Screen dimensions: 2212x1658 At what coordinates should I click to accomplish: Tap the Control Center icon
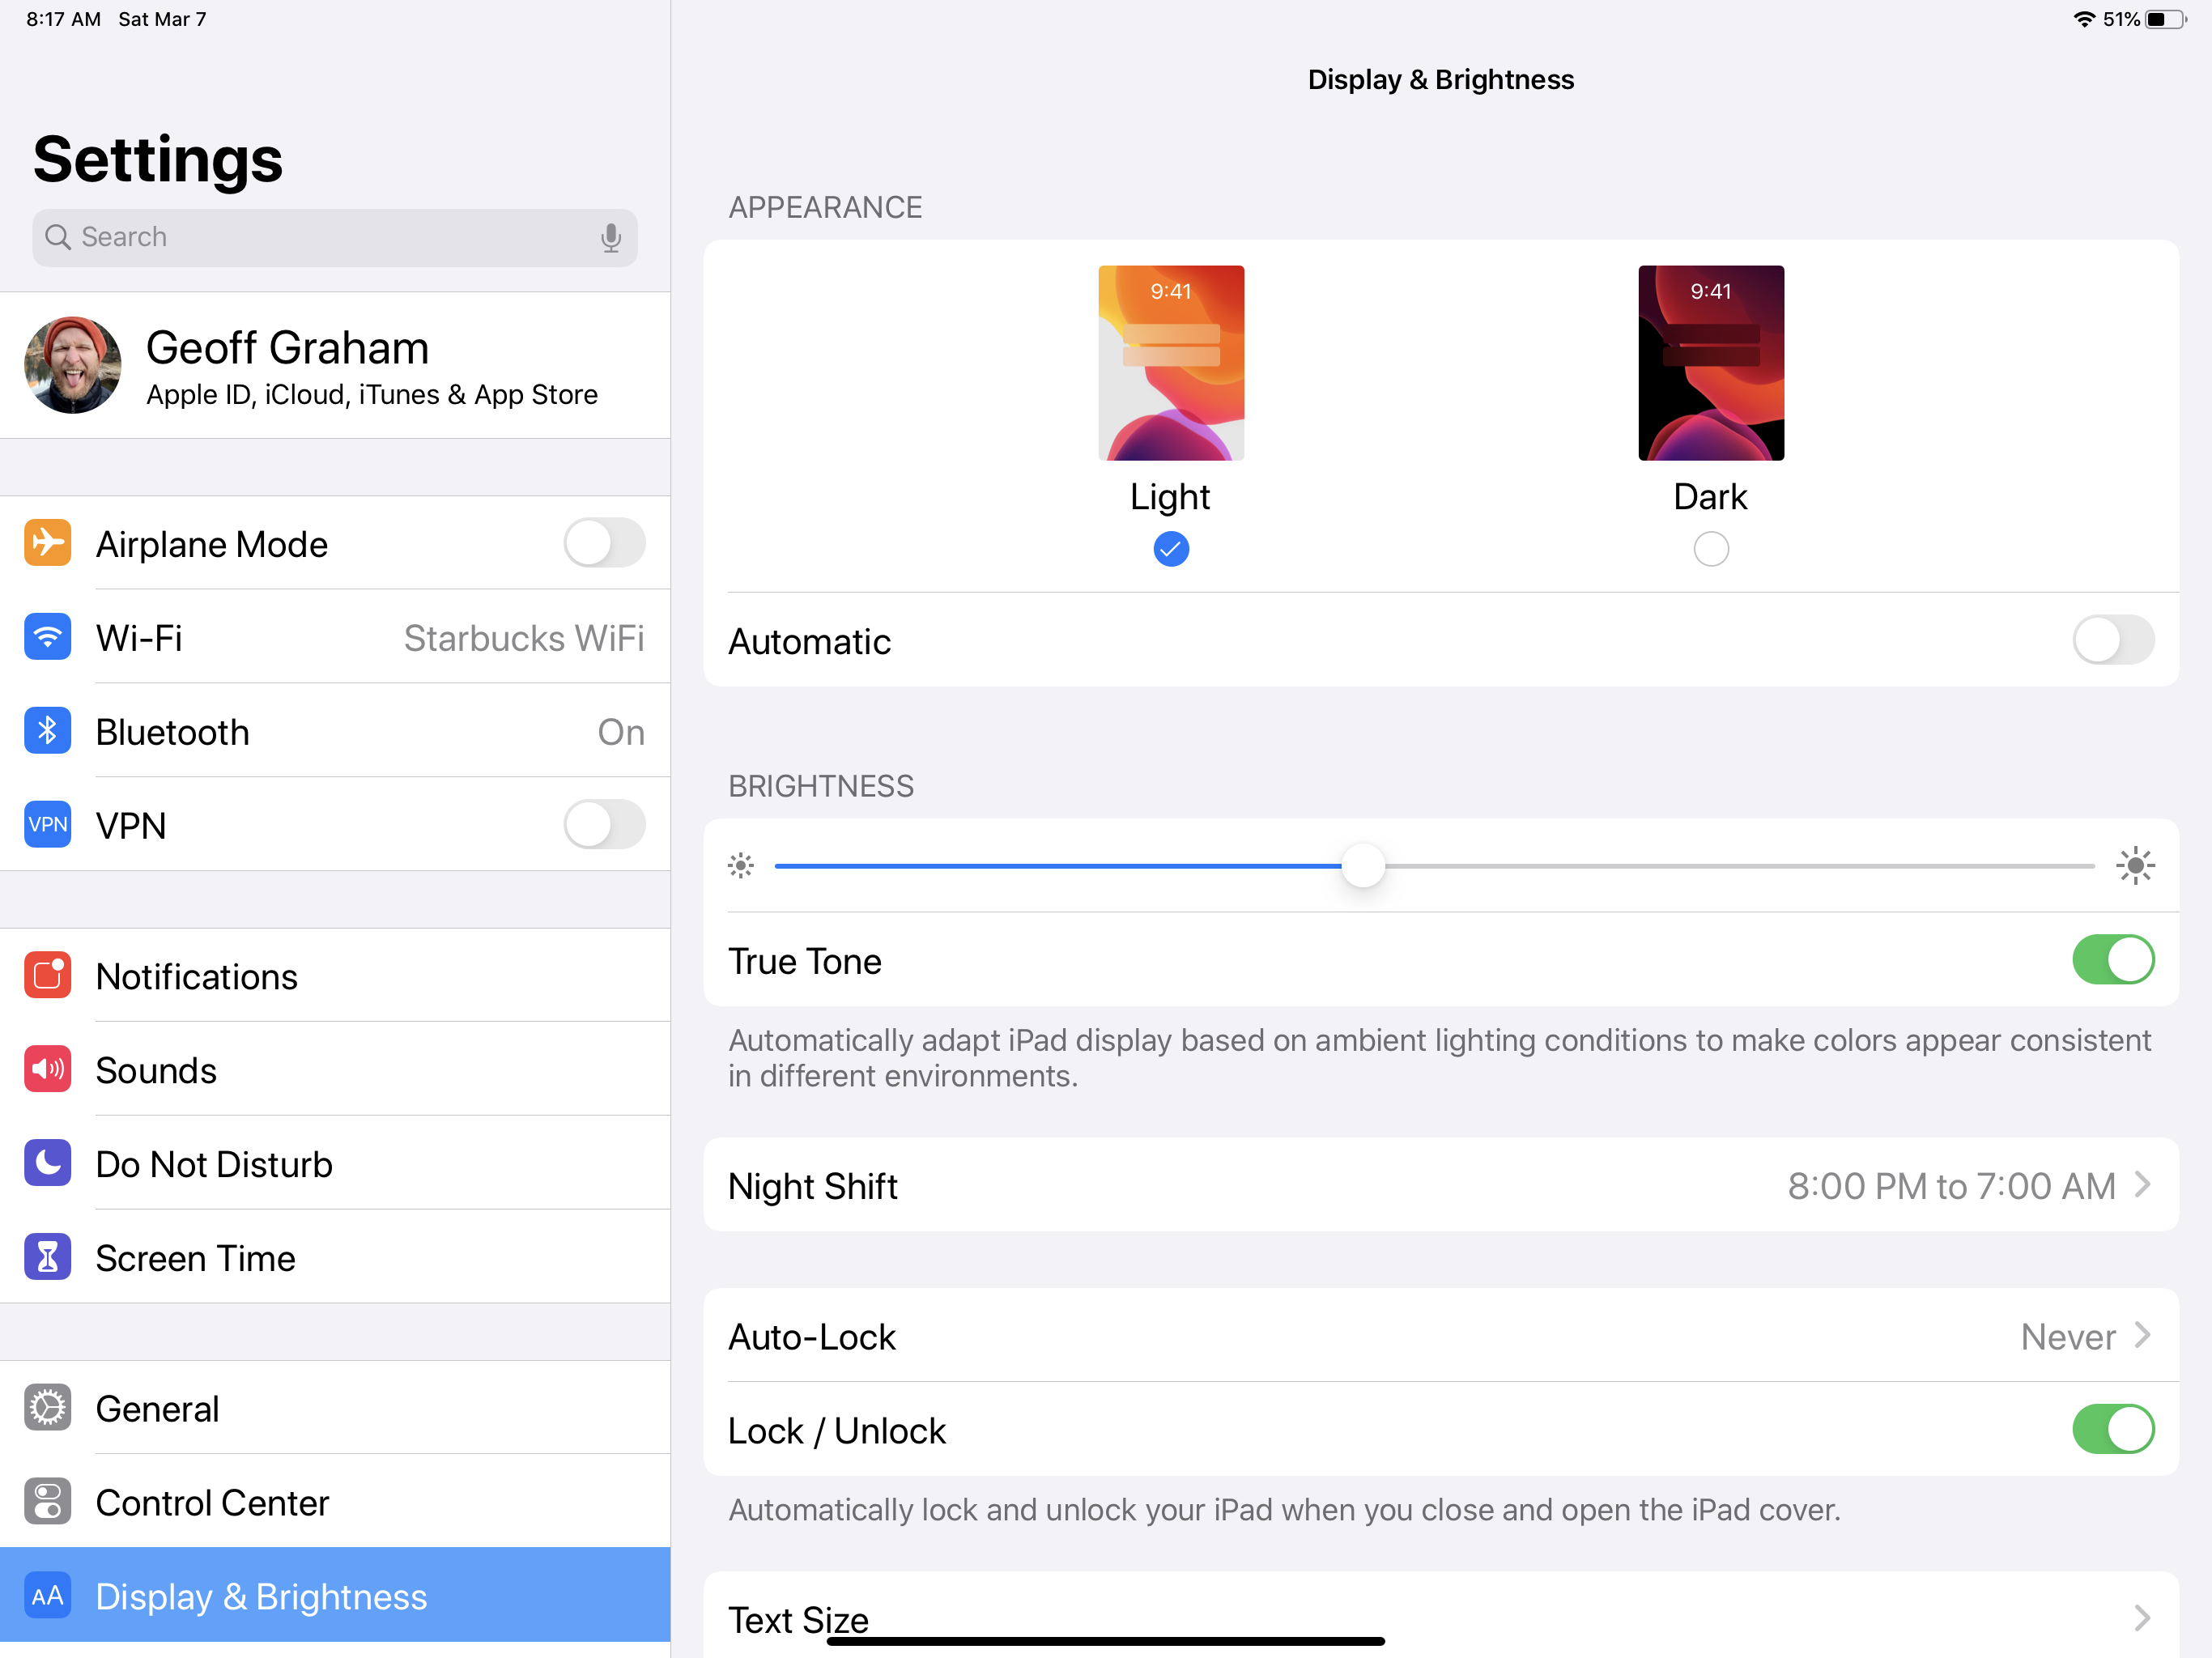47,1502
